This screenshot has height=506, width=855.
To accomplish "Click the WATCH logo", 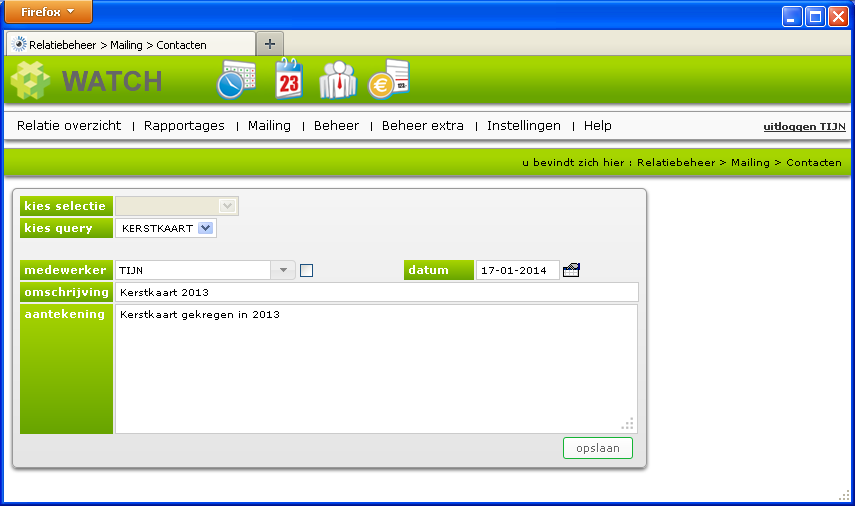I will (86, 81).
